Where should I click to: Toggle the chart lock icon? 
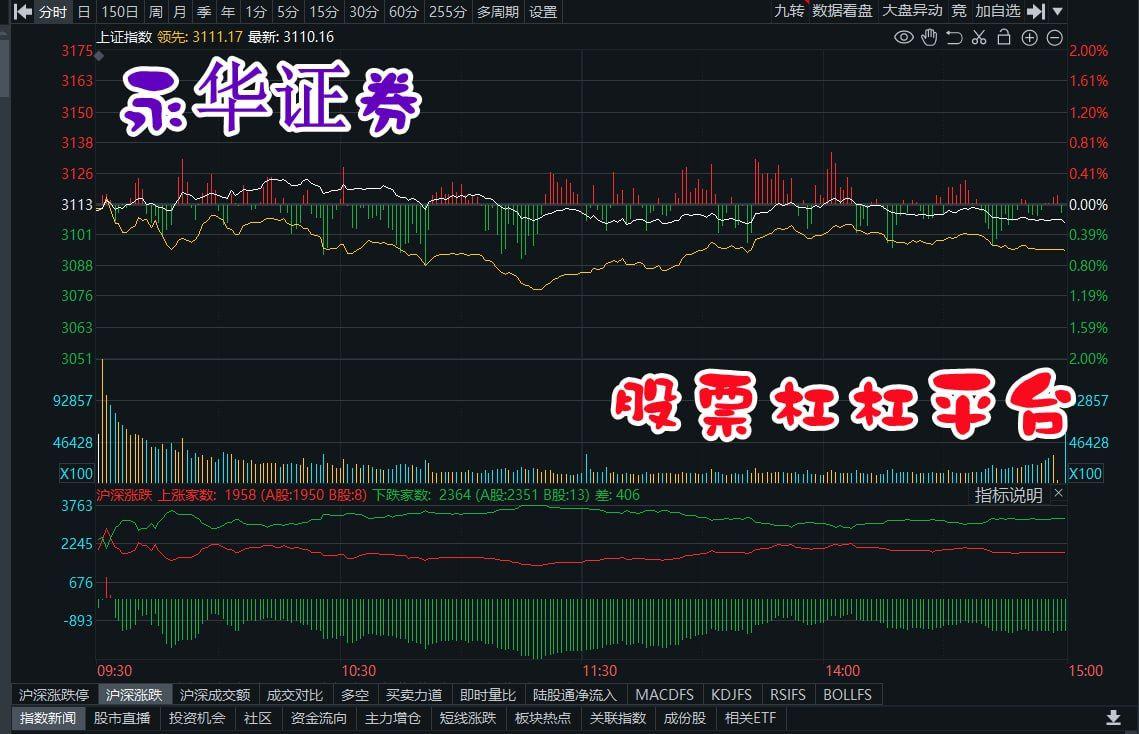click(1003, 37)
